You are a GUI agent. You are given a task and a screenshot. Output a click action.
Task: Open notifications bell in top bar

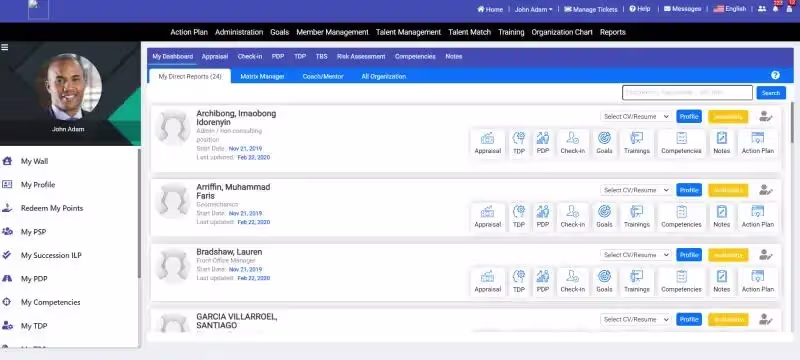click(x=776, y=9)
